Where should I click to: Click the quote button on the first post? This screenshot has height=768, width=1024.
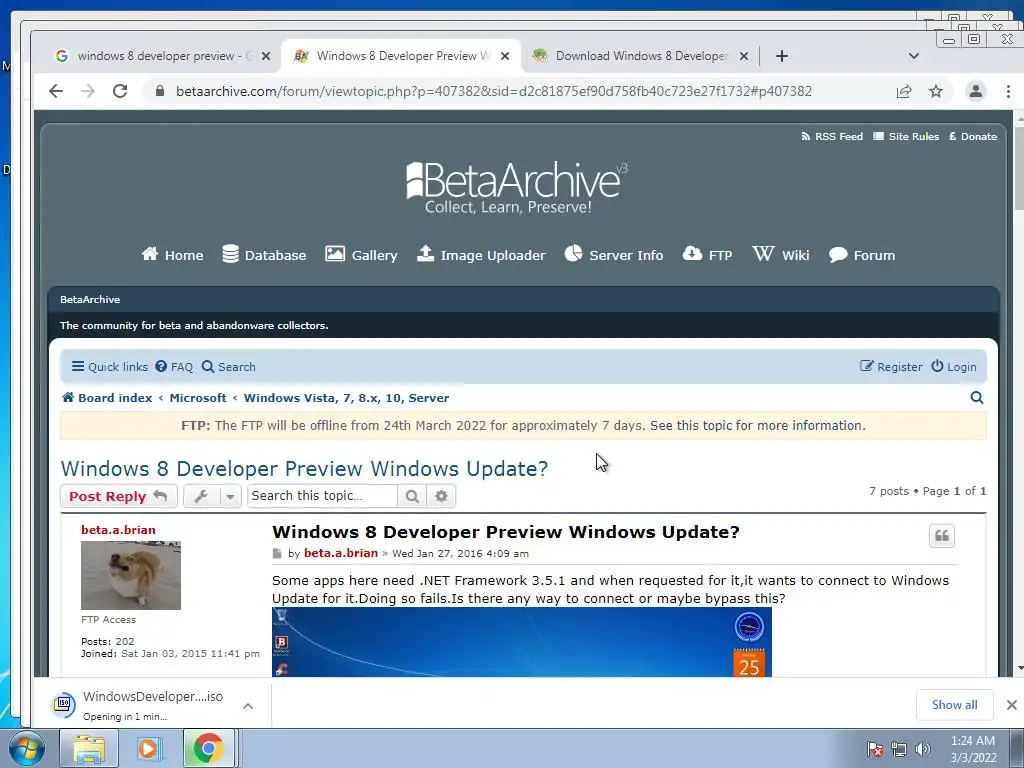click(x=942, y=536)
